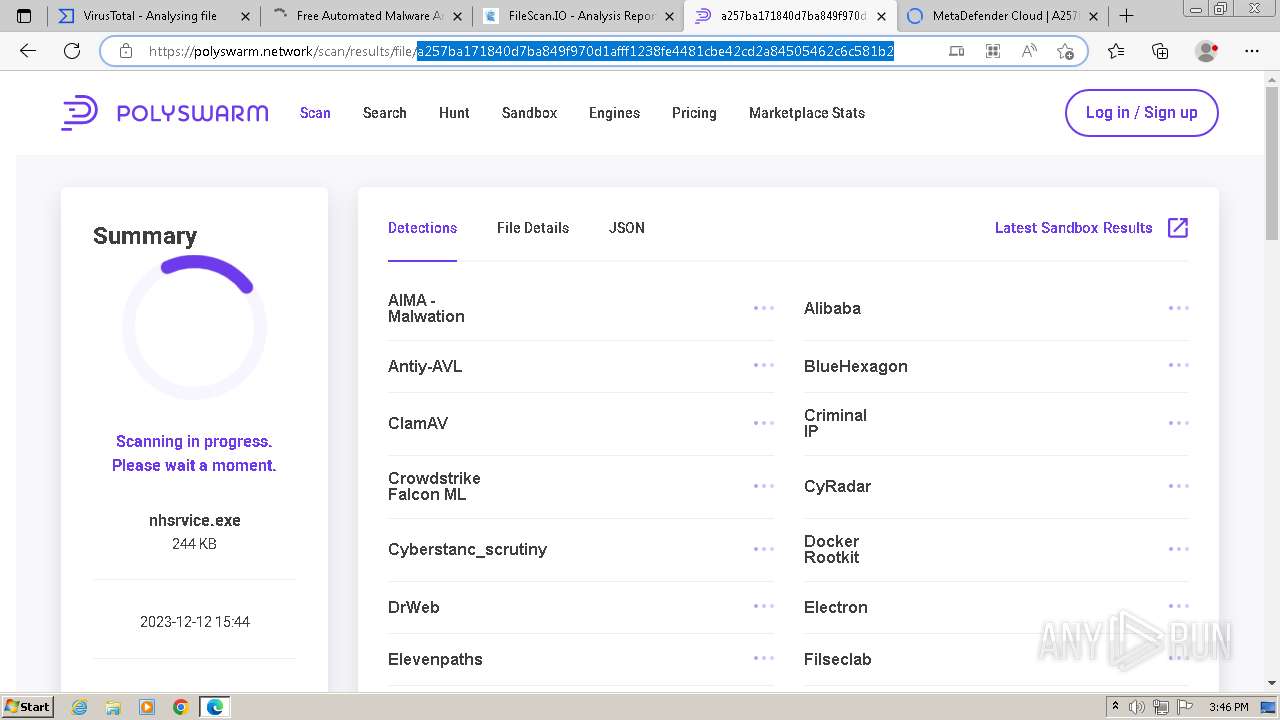Open new tab with plus button
Viewport: 1280px width, 720px height.
click(x=1126, y=16)
